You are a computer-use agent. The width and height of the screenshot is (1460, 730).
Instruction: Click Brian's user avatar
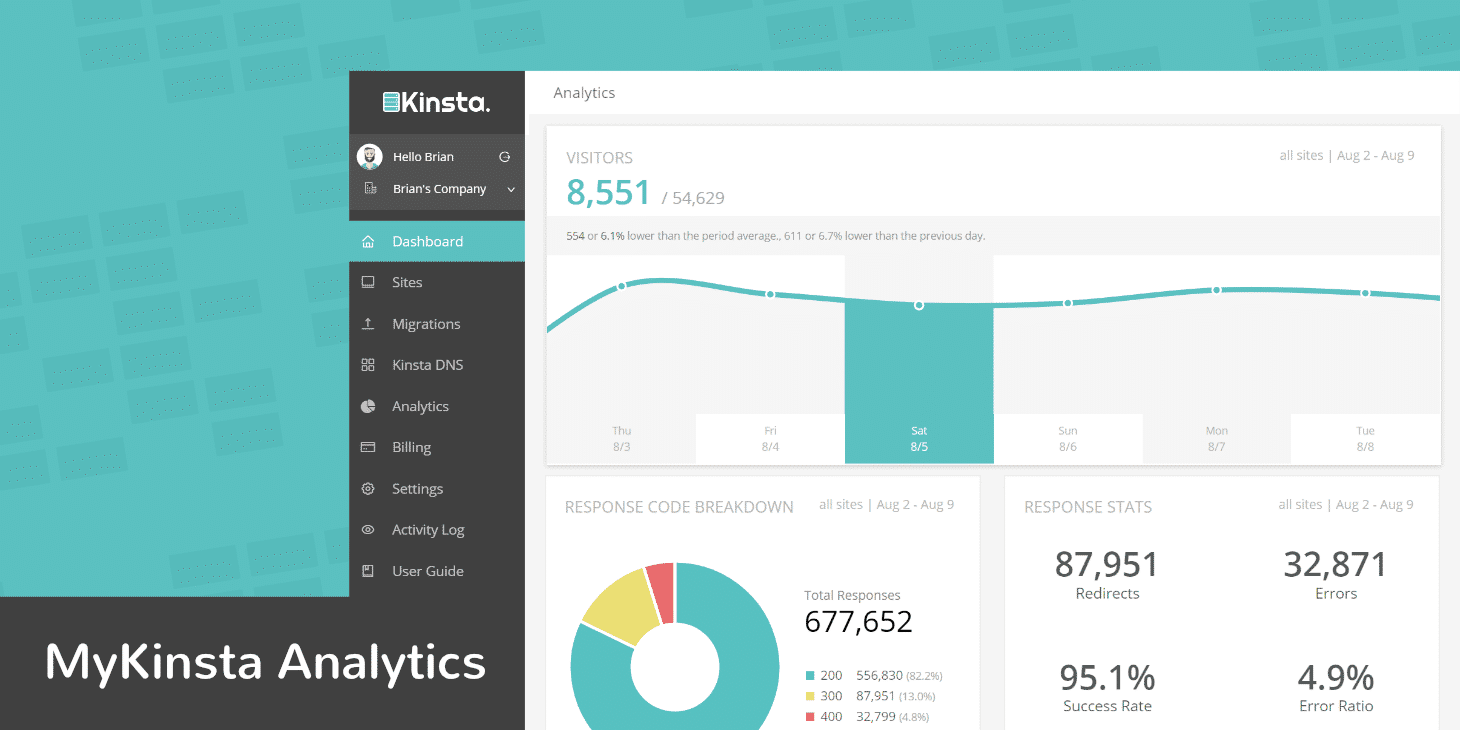pyautogui.click(x=370, y=157)
